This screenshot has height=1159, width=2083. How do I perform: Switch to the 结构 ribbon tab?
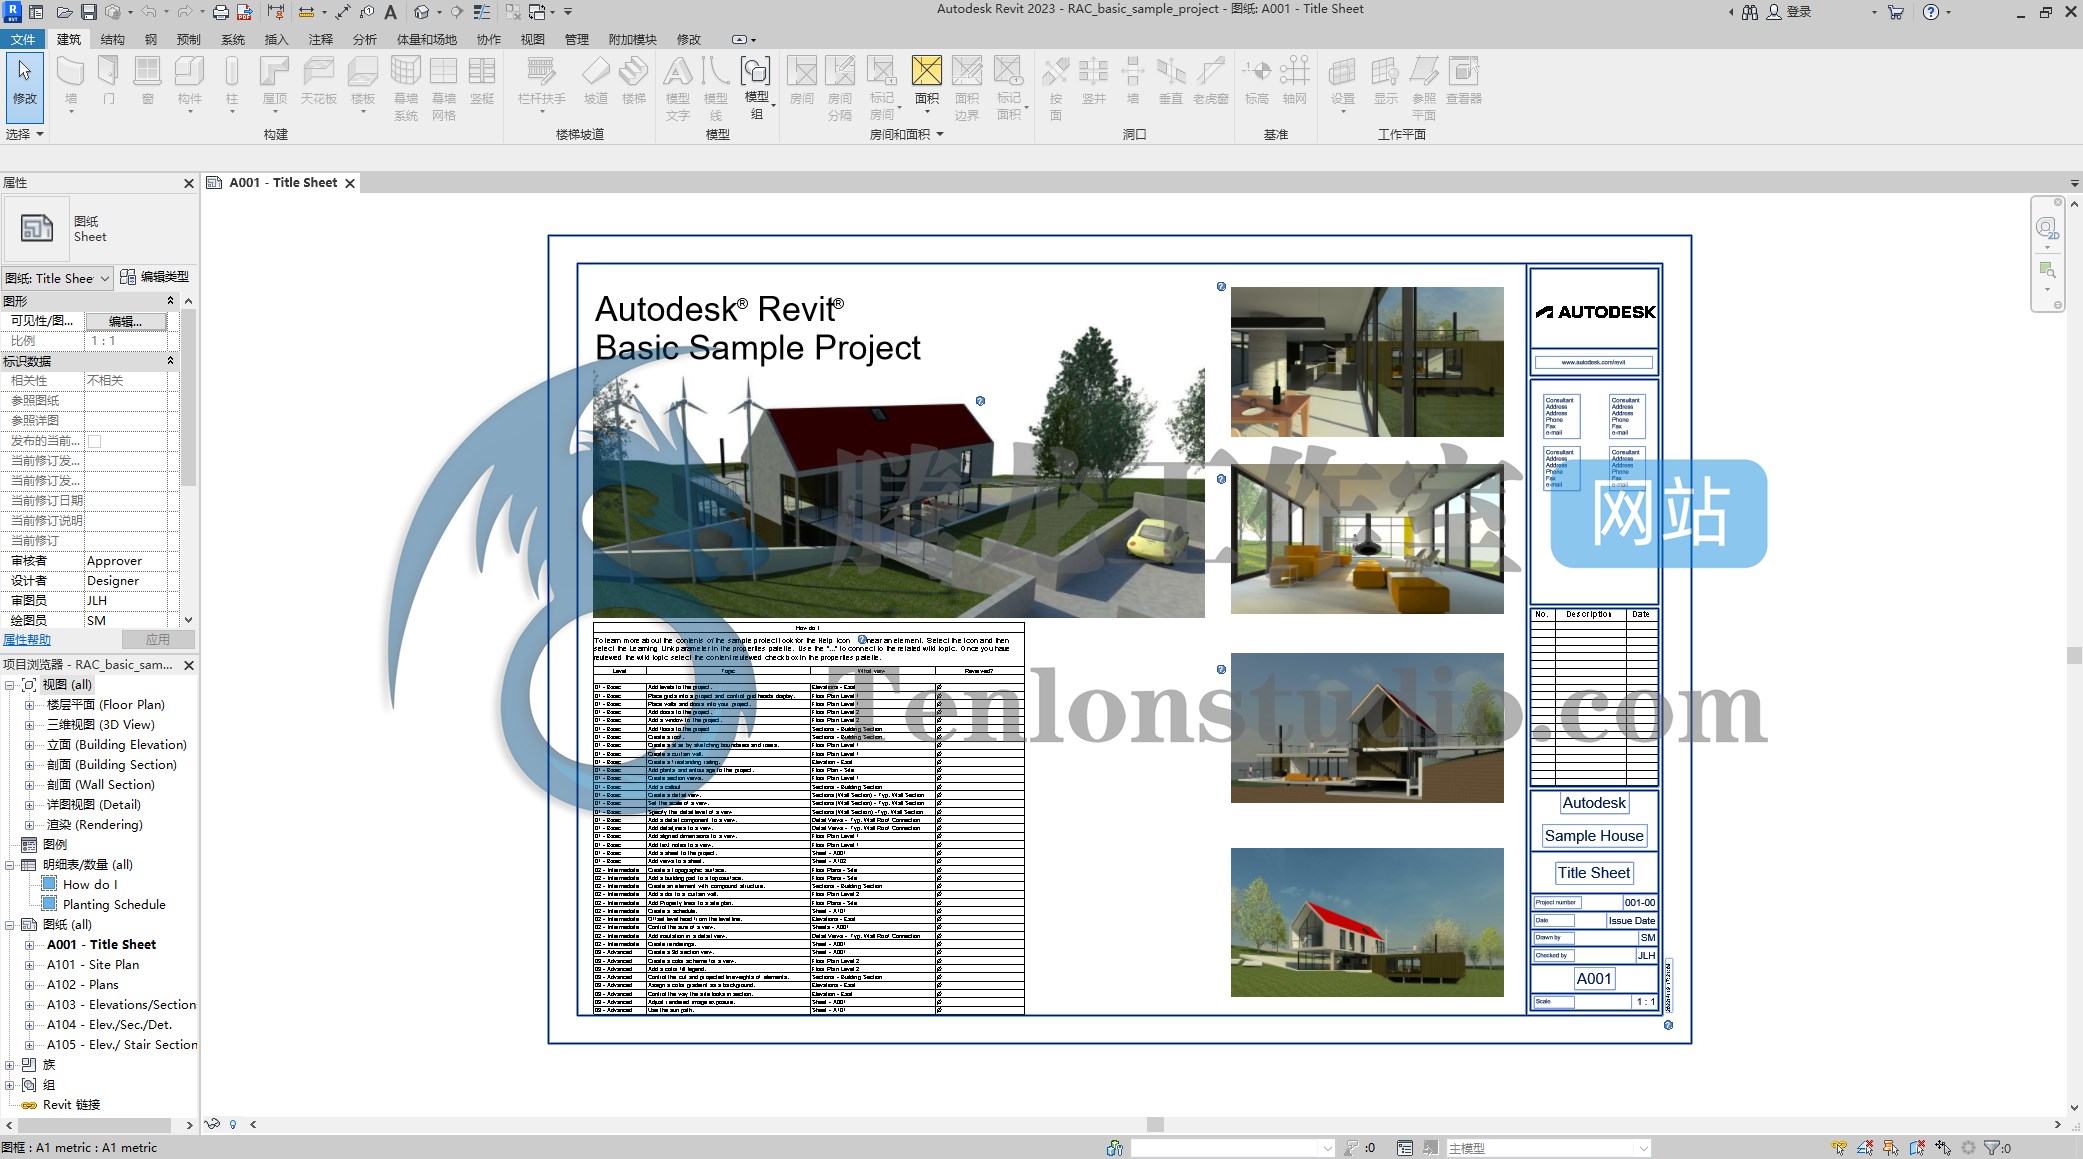[113, 39]
